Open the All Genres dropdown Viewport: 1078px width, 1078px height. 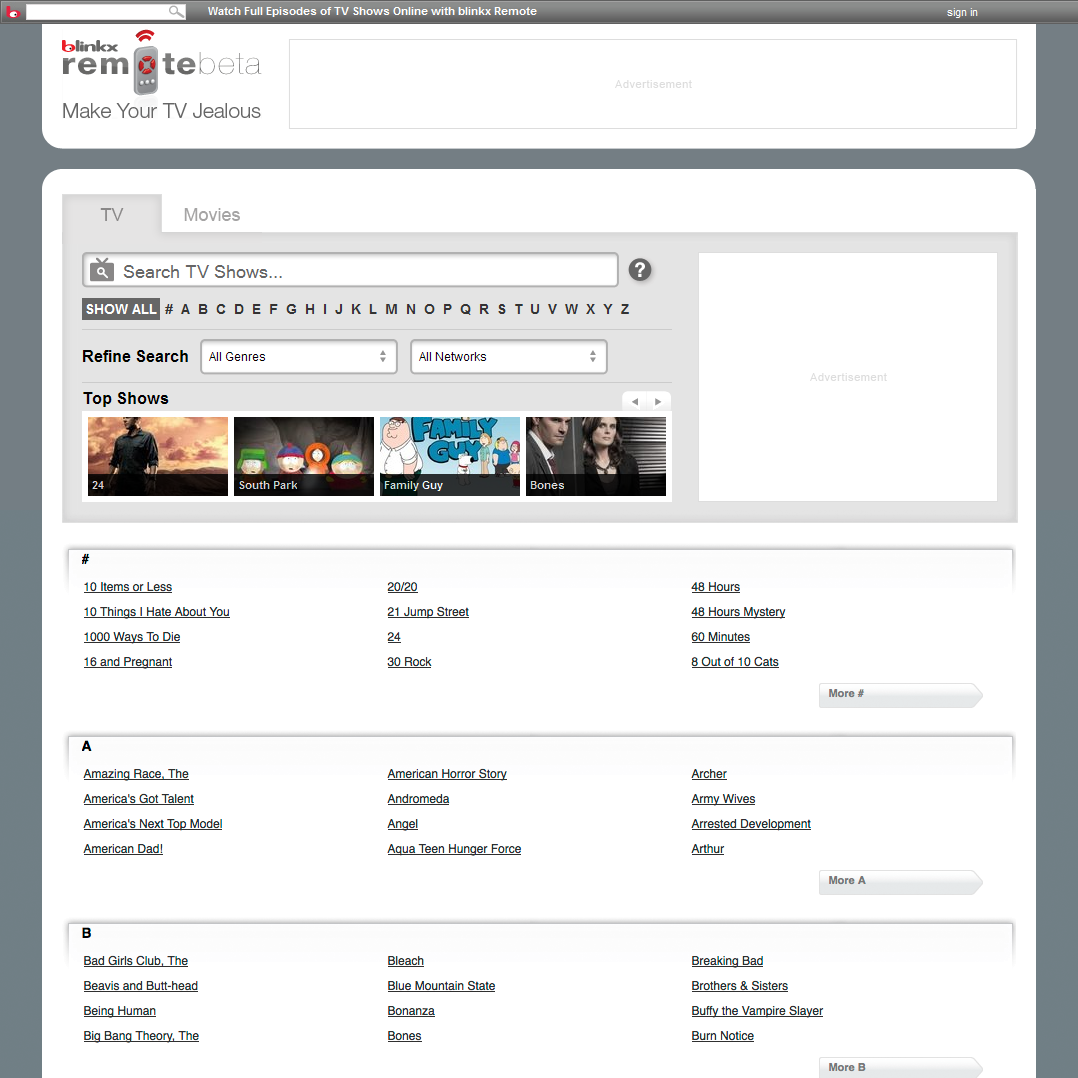coord(299,357)
